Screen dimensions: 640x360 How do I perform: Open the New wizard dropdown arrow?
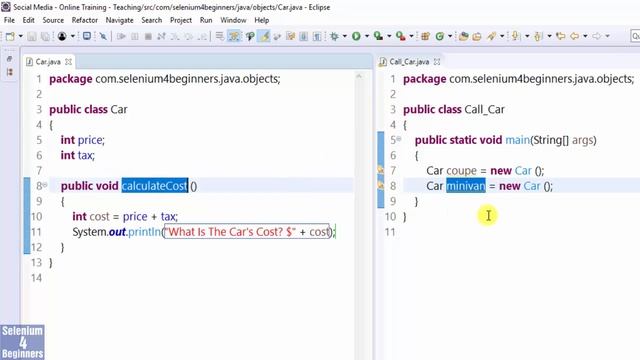point(20,36)
